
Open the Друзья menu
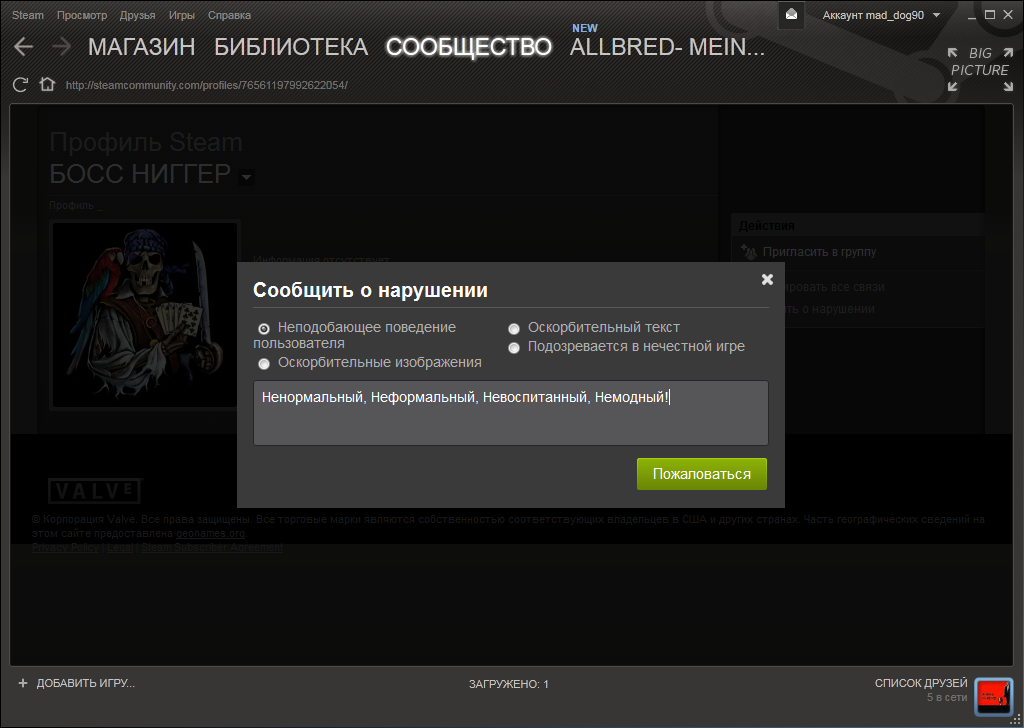coord(137,14)
